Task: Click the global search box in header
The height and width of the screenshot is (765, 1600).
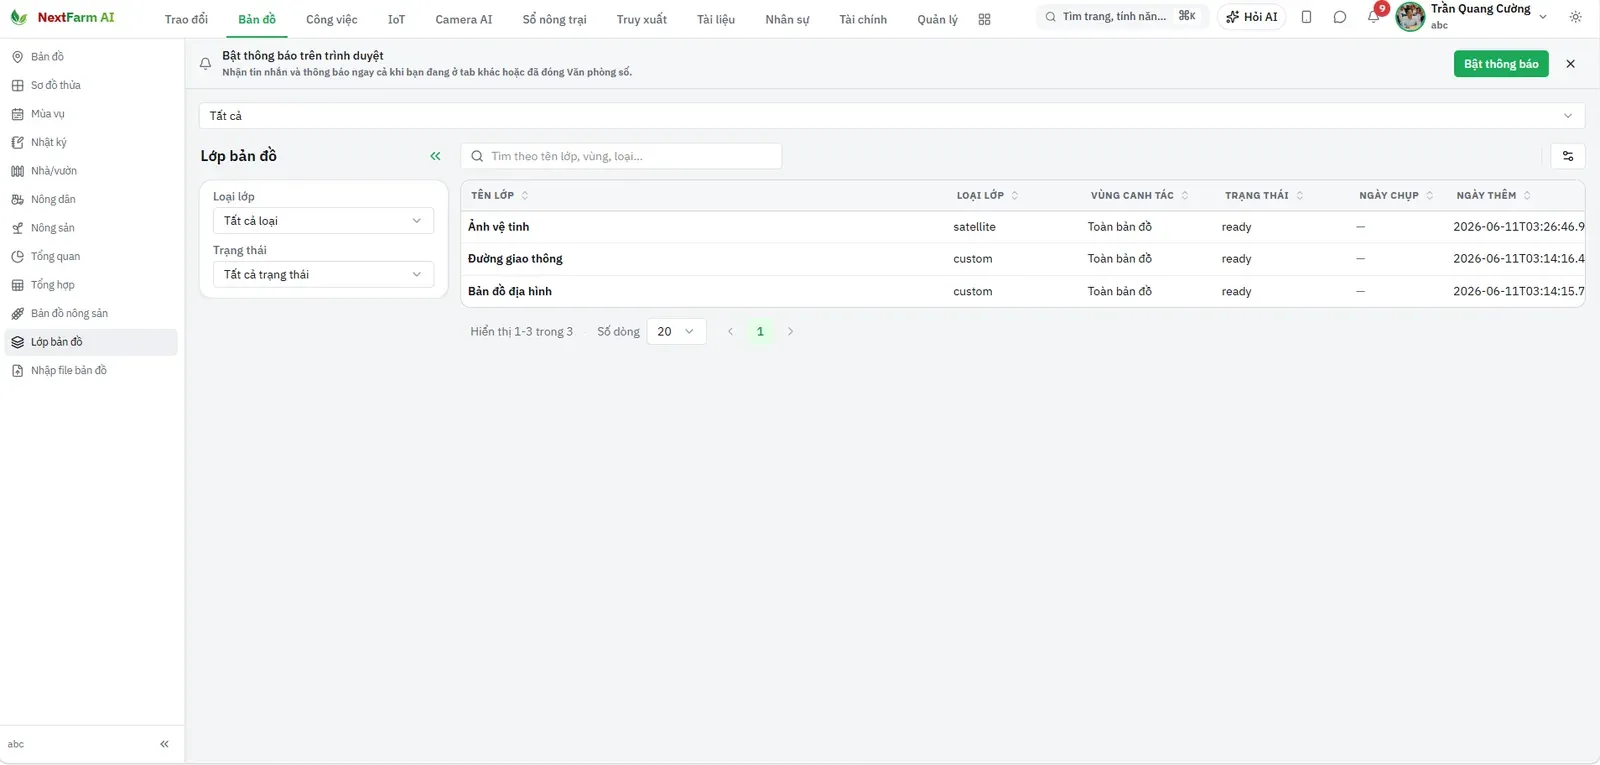Action: [x=1121, y=17]
